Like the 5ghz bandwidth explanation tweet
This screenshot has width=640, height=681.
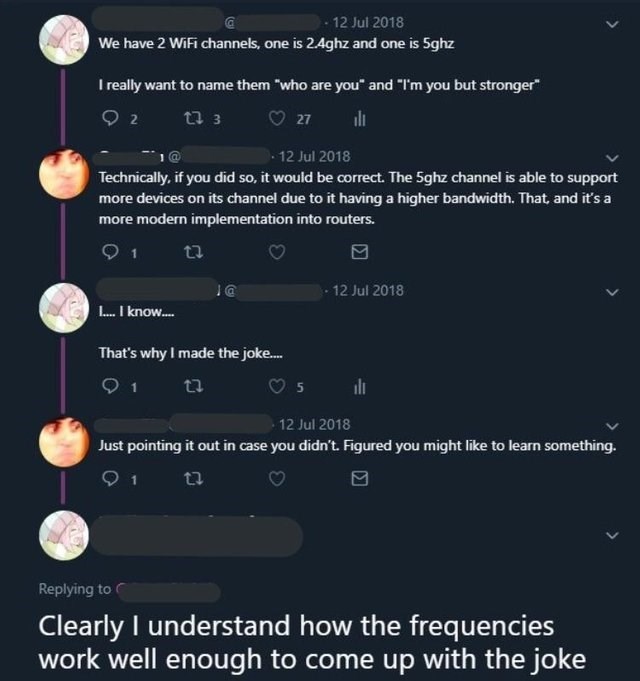pyautogui.click(x=278, y=253)
